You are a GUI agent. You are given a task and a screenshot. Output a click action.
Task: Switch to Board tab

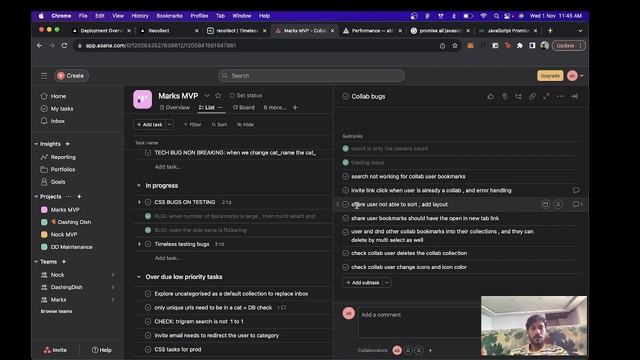point(244,108)
